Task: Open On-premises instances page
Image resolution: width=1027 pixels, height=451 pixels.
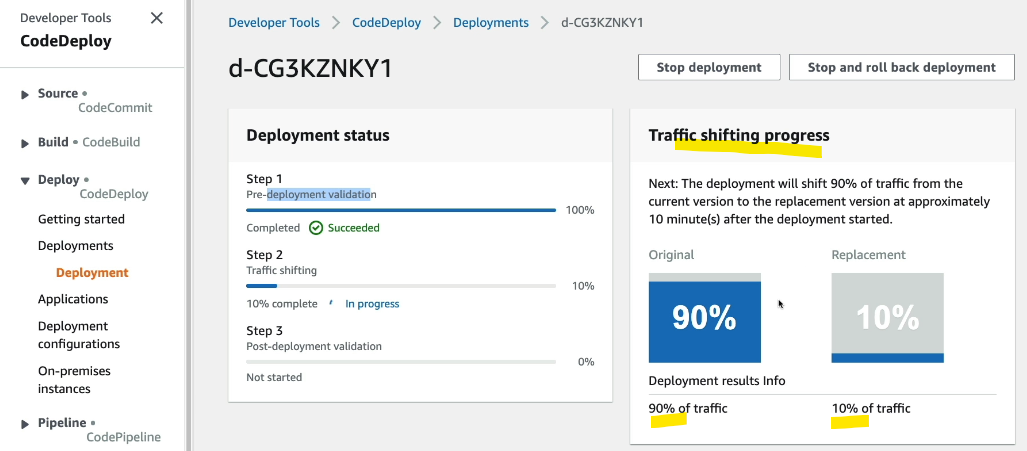Action: pyautogui.click(x=74, y=380)
